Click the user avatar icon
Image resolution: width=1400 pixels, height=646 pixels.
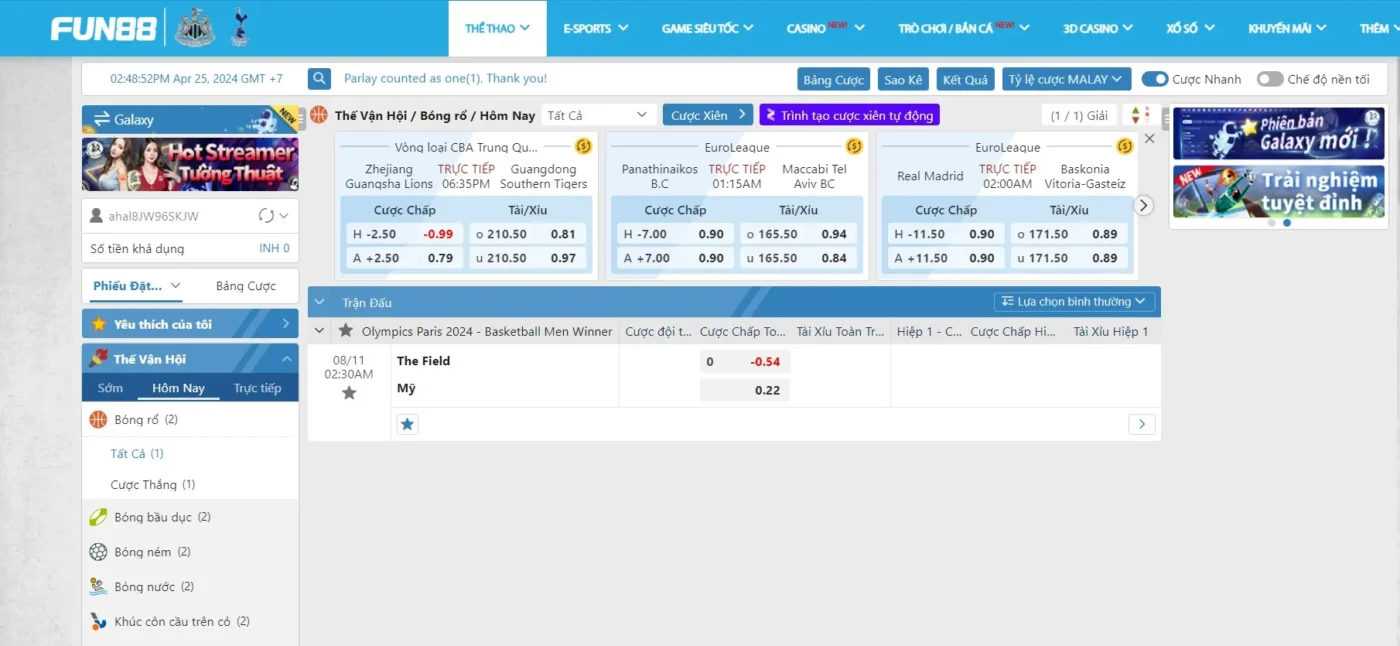[x=97, y=216]
